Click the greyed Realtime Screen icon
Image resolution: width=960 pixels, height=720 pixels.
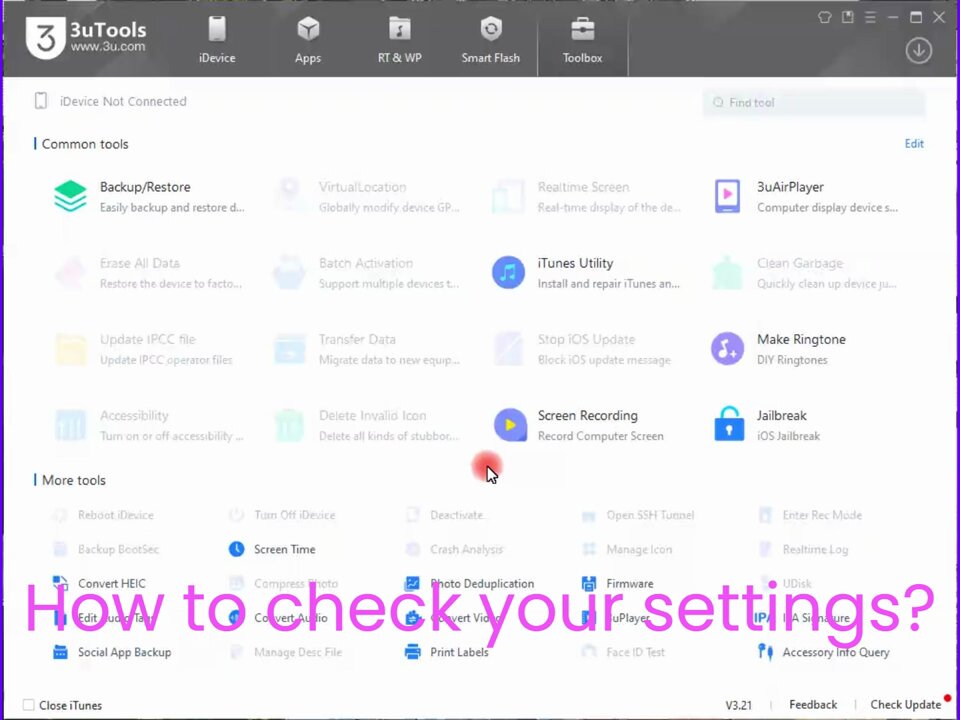[x=508, y=196]
